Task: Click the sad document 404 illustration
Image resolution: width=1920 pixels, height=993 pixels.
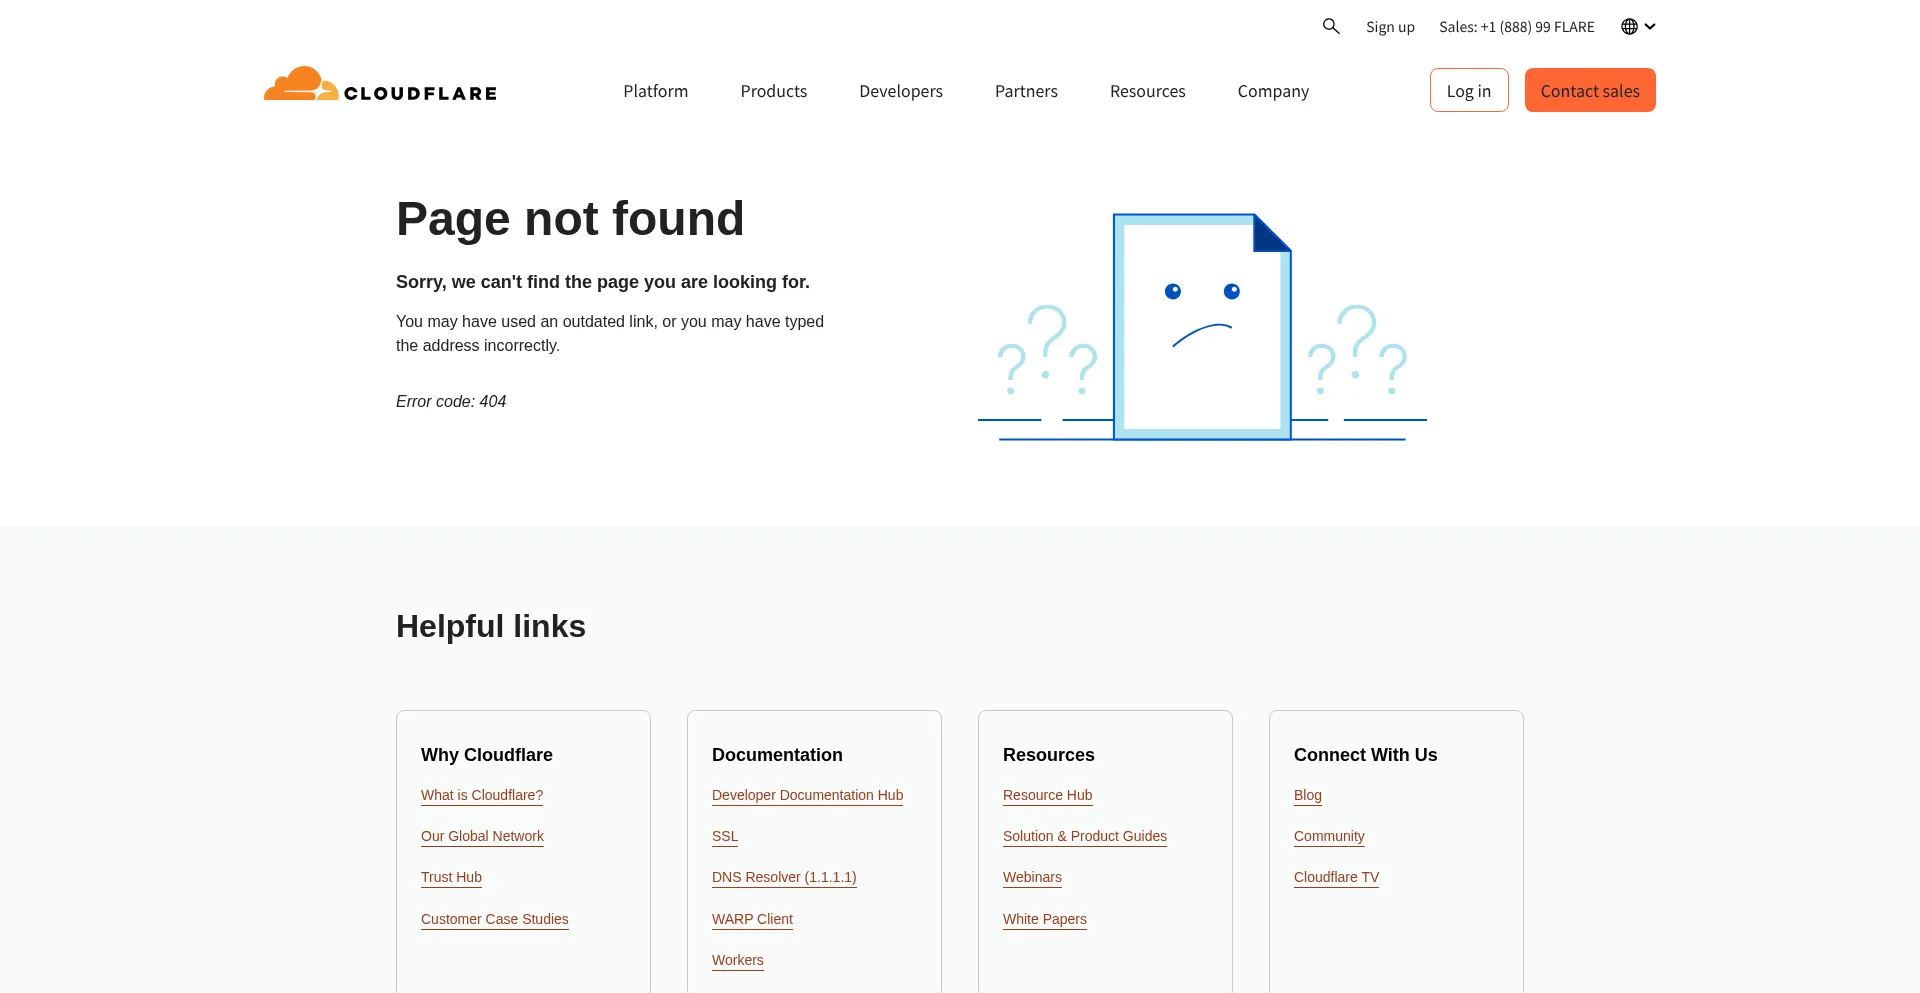Action: (1202, 327)
